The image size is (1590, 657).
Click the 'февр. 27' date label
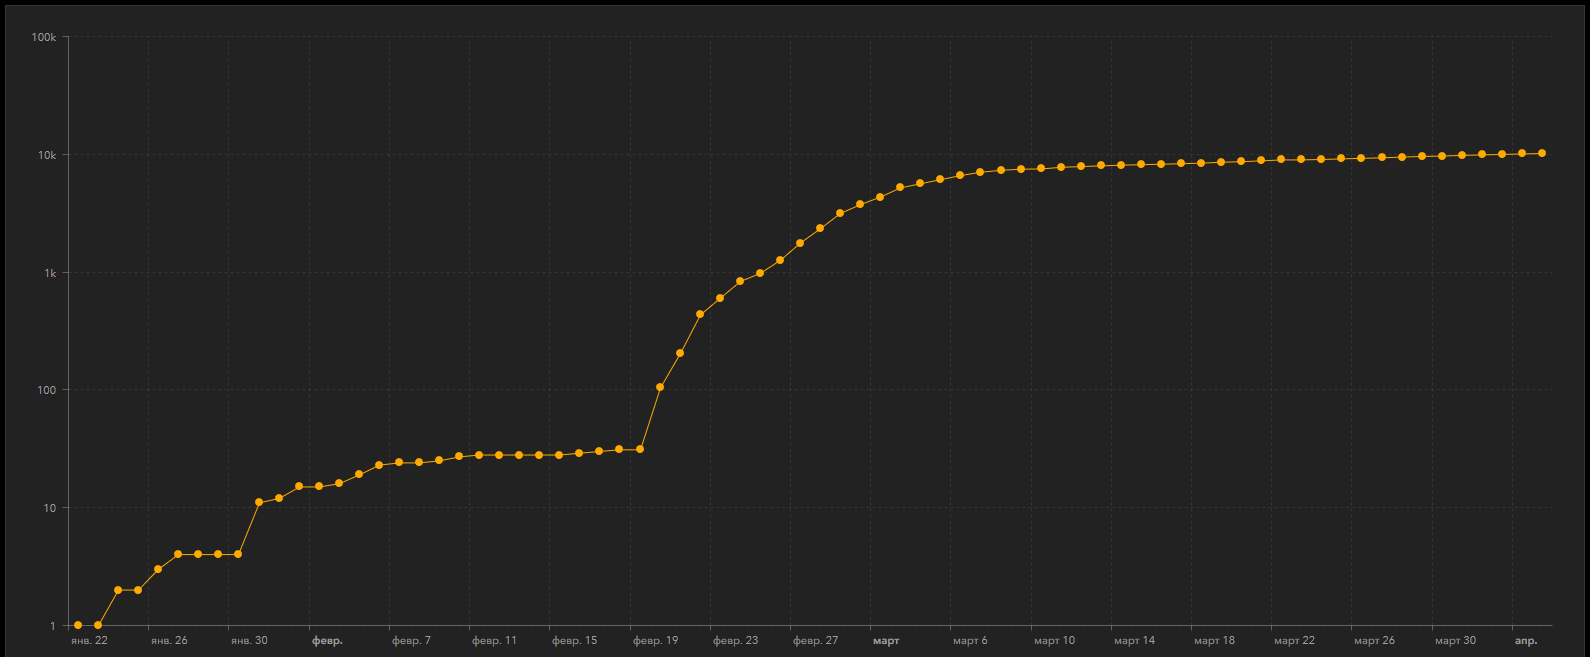coord(815,640)
